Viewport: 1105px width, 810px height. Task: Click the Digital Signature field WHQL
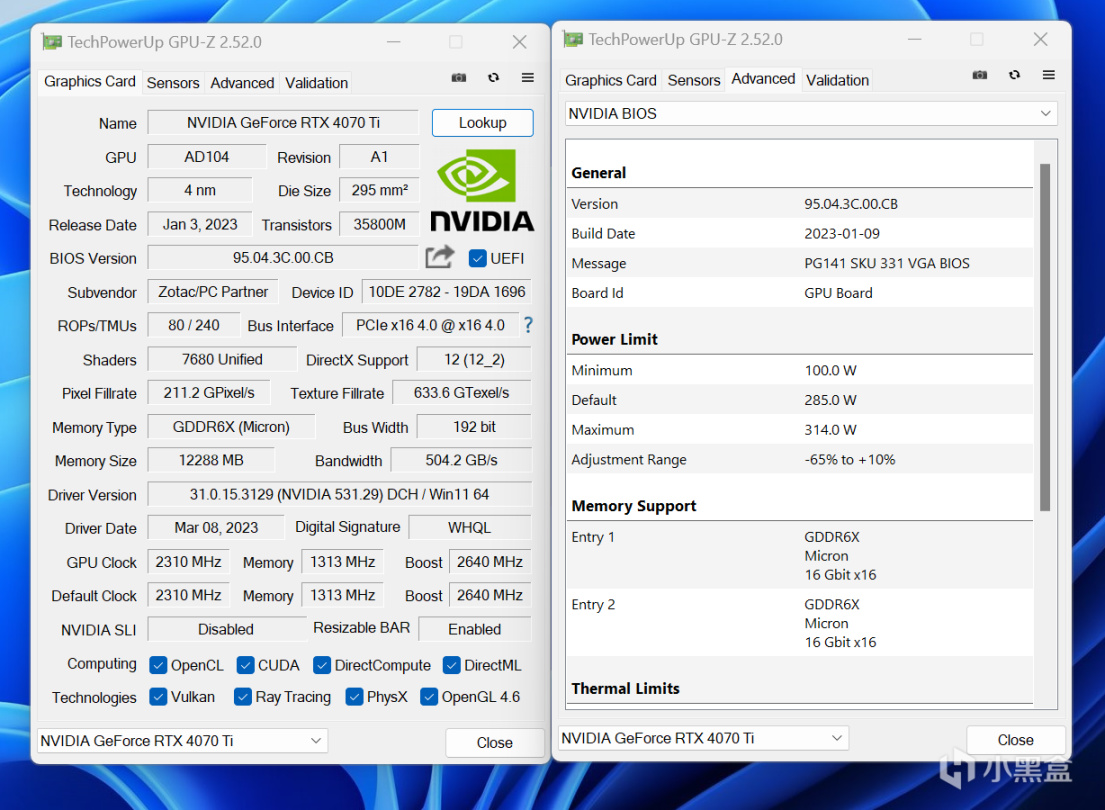pyautogui.click(x=469, y=528)
